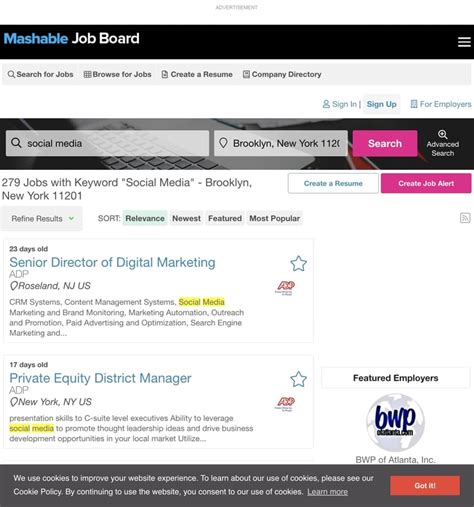The image size is (474, 507).
Task: Click the 279 Jobs results heading
Action: coord(127,189)
